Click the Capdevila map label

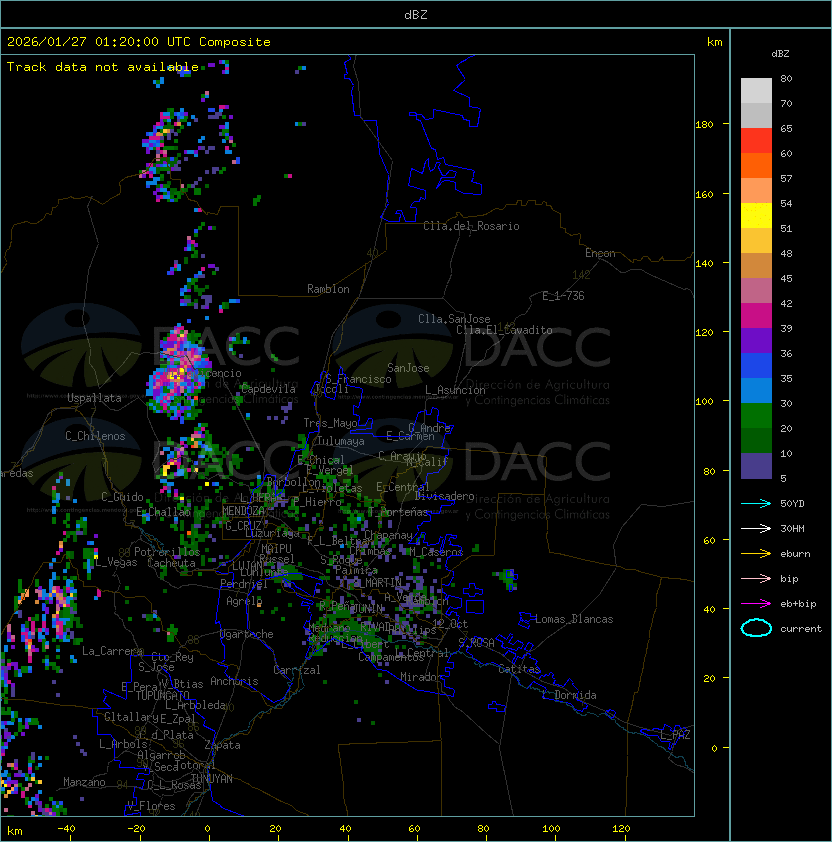pos(268,389)
